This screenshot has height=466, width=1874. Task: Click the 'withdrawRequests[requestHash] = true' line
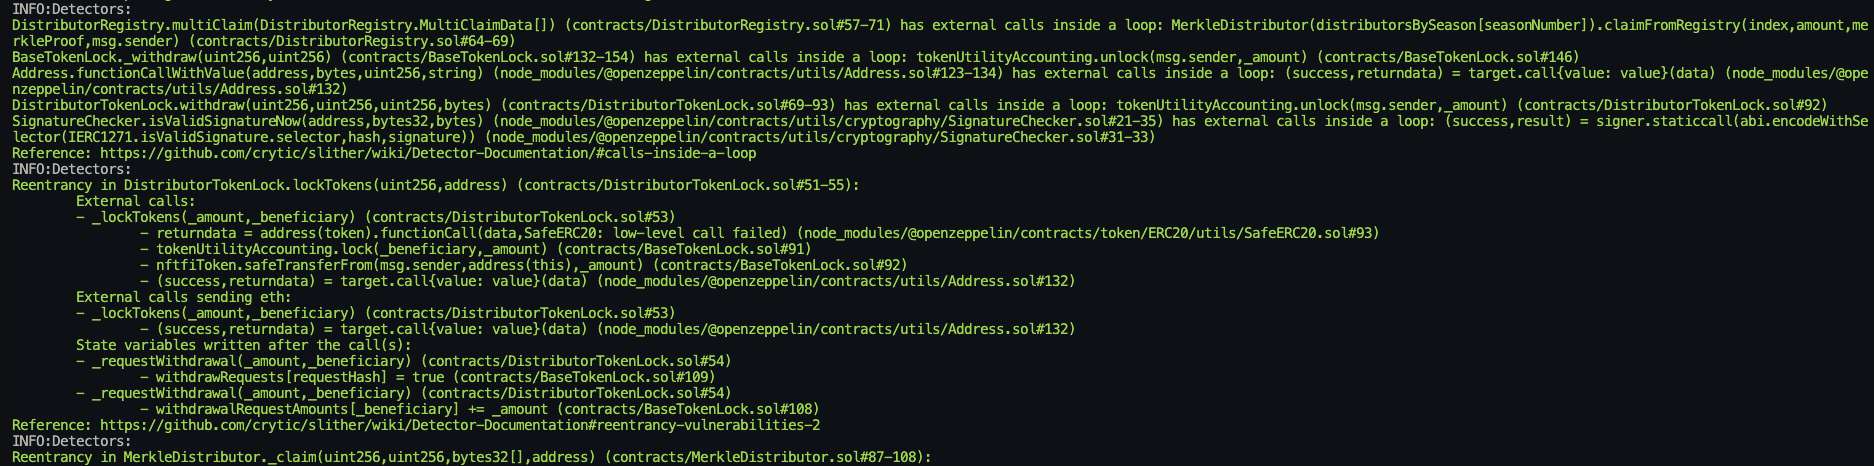pyautogui.click(x=428, y=377)
